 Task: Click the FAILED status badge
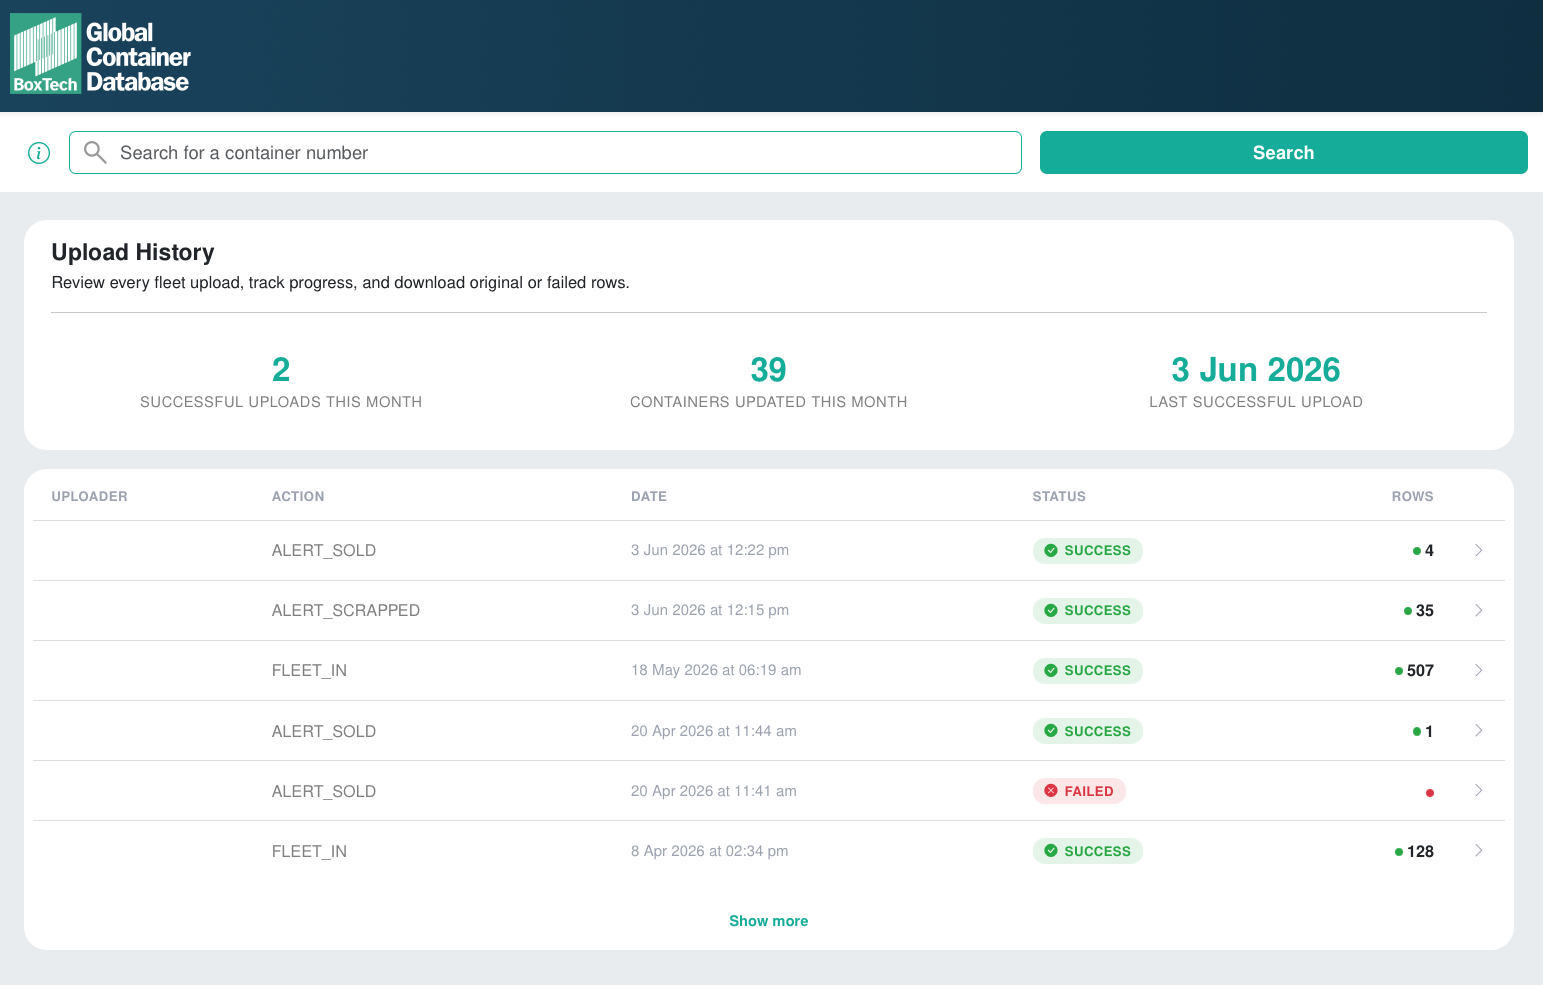tap(1079, 791)
